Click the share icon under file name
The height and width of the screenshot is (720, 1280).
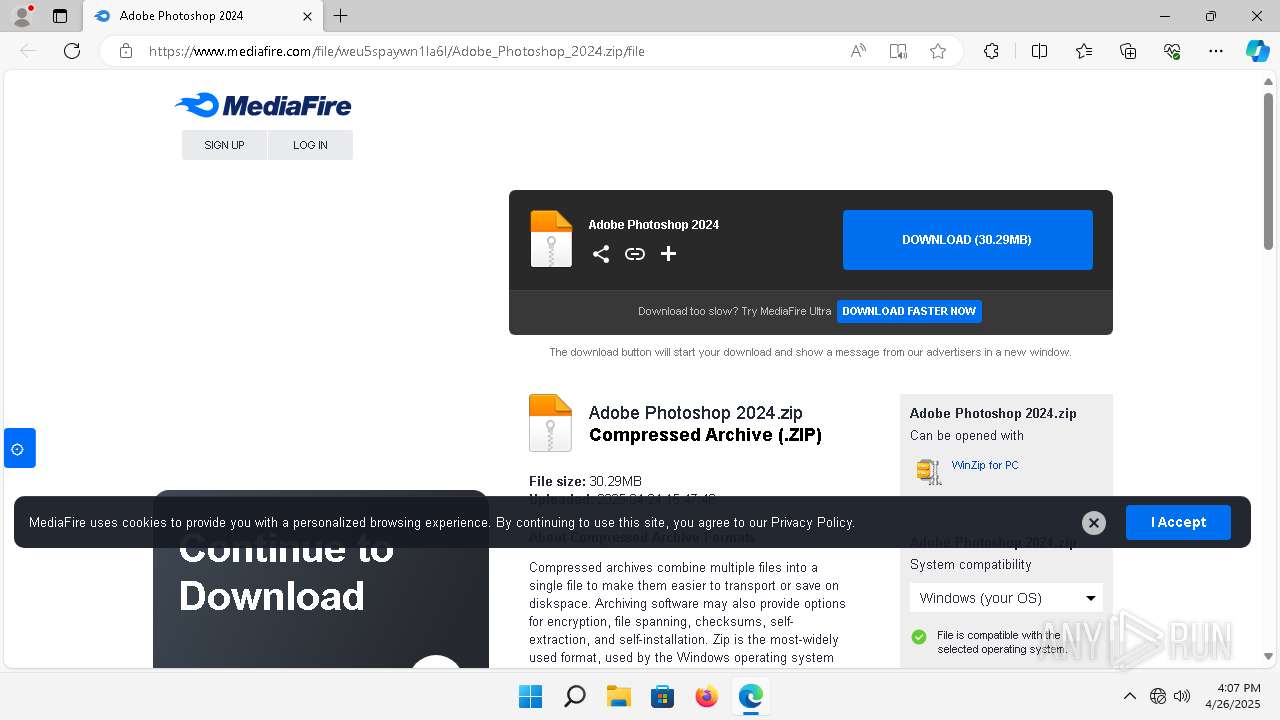(601, 254)
